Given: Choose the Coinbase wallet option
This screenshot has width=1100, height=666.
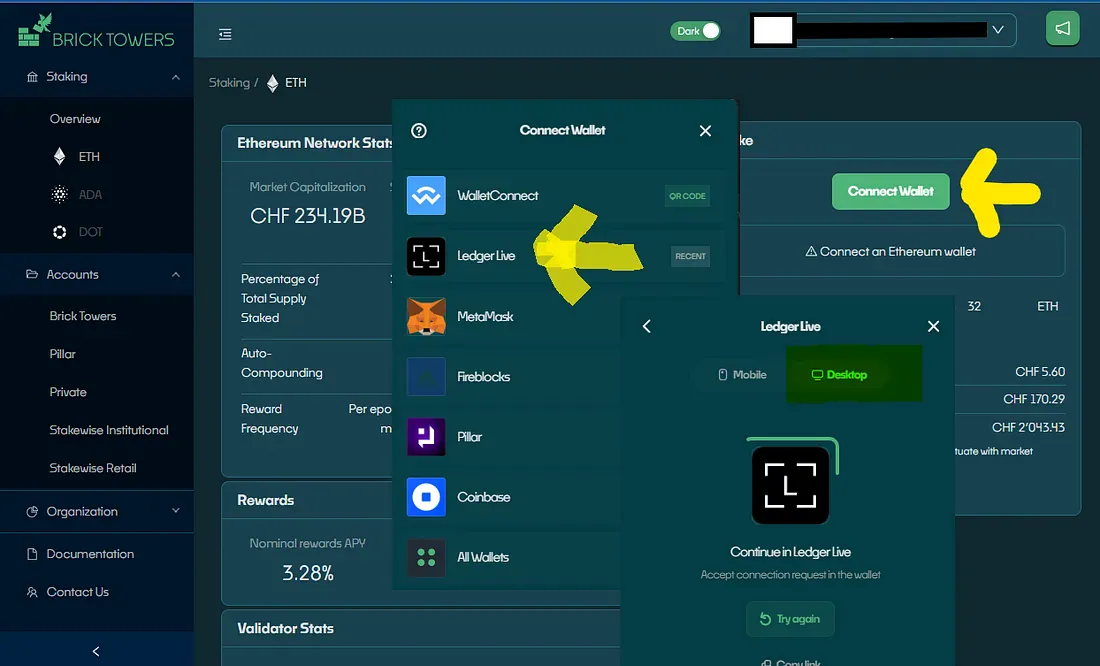Looking at the screenshot, I should (x=511, y=497).
